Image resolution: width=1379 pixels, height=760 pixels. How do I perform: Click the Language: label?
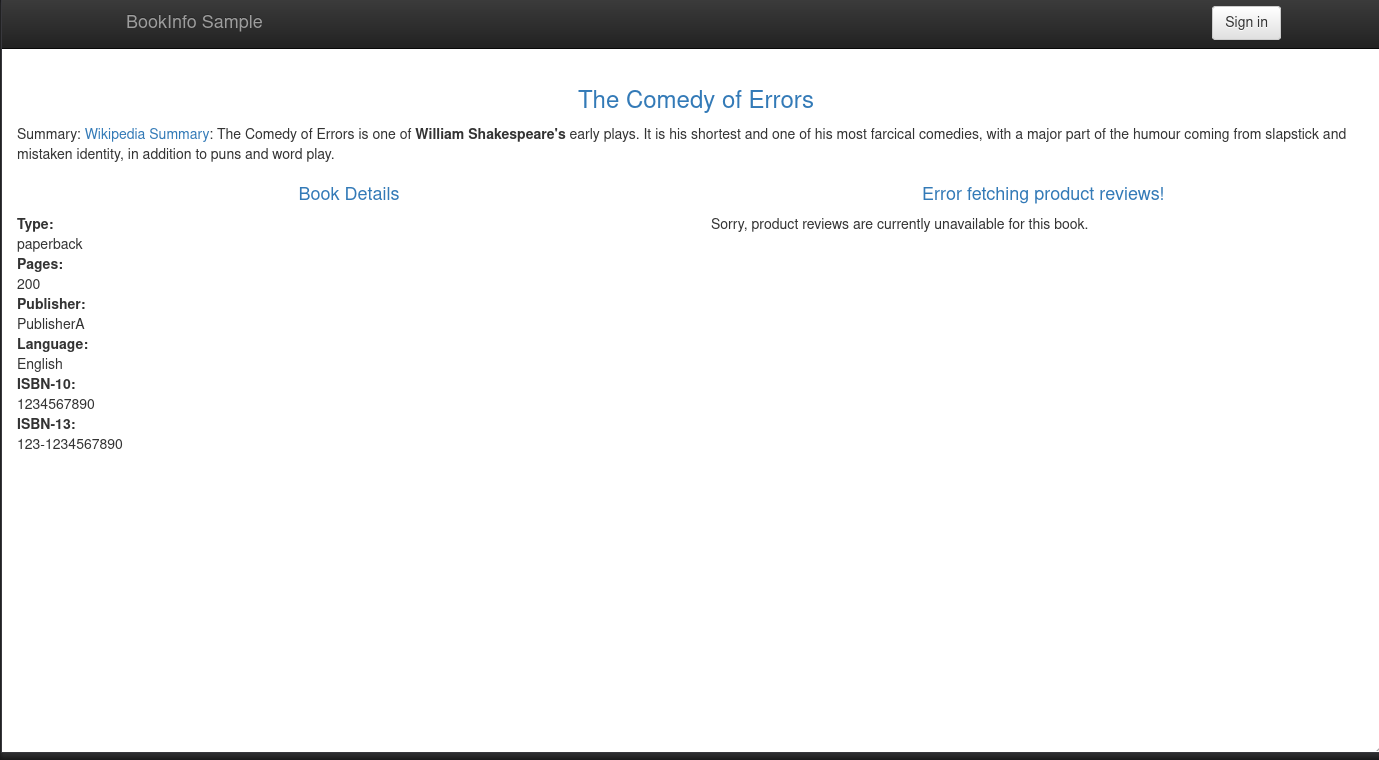tap(53, 344)
